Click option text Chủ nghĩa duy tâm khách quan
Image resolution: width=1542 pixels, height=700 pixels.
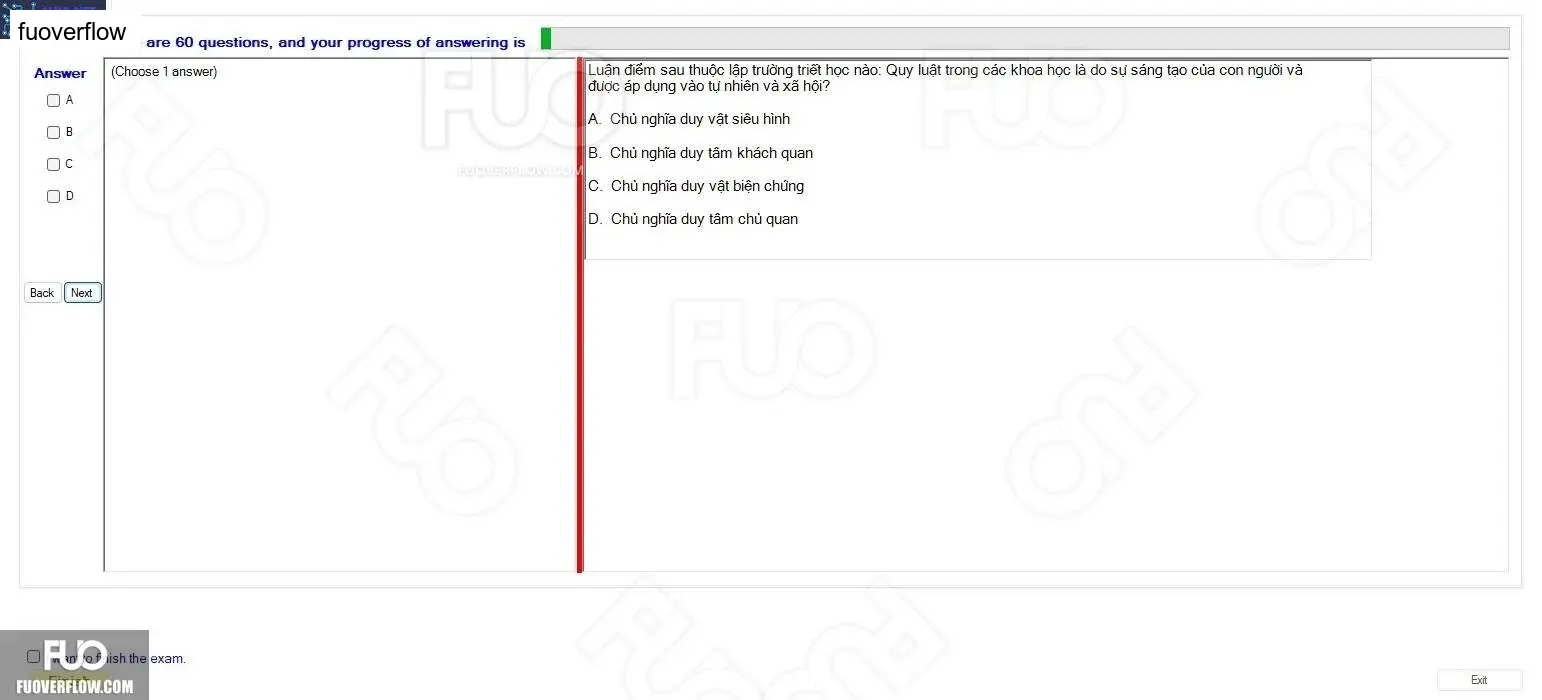click(x=711, y=153)
